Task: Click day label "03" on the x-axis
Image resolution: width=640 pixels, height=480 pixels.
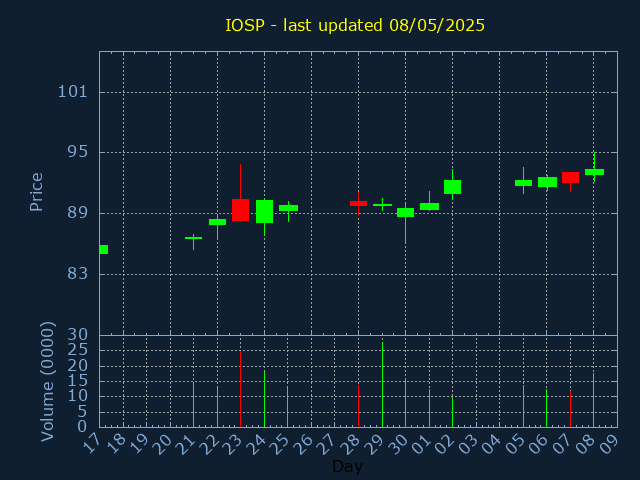Action: [469, 443]
